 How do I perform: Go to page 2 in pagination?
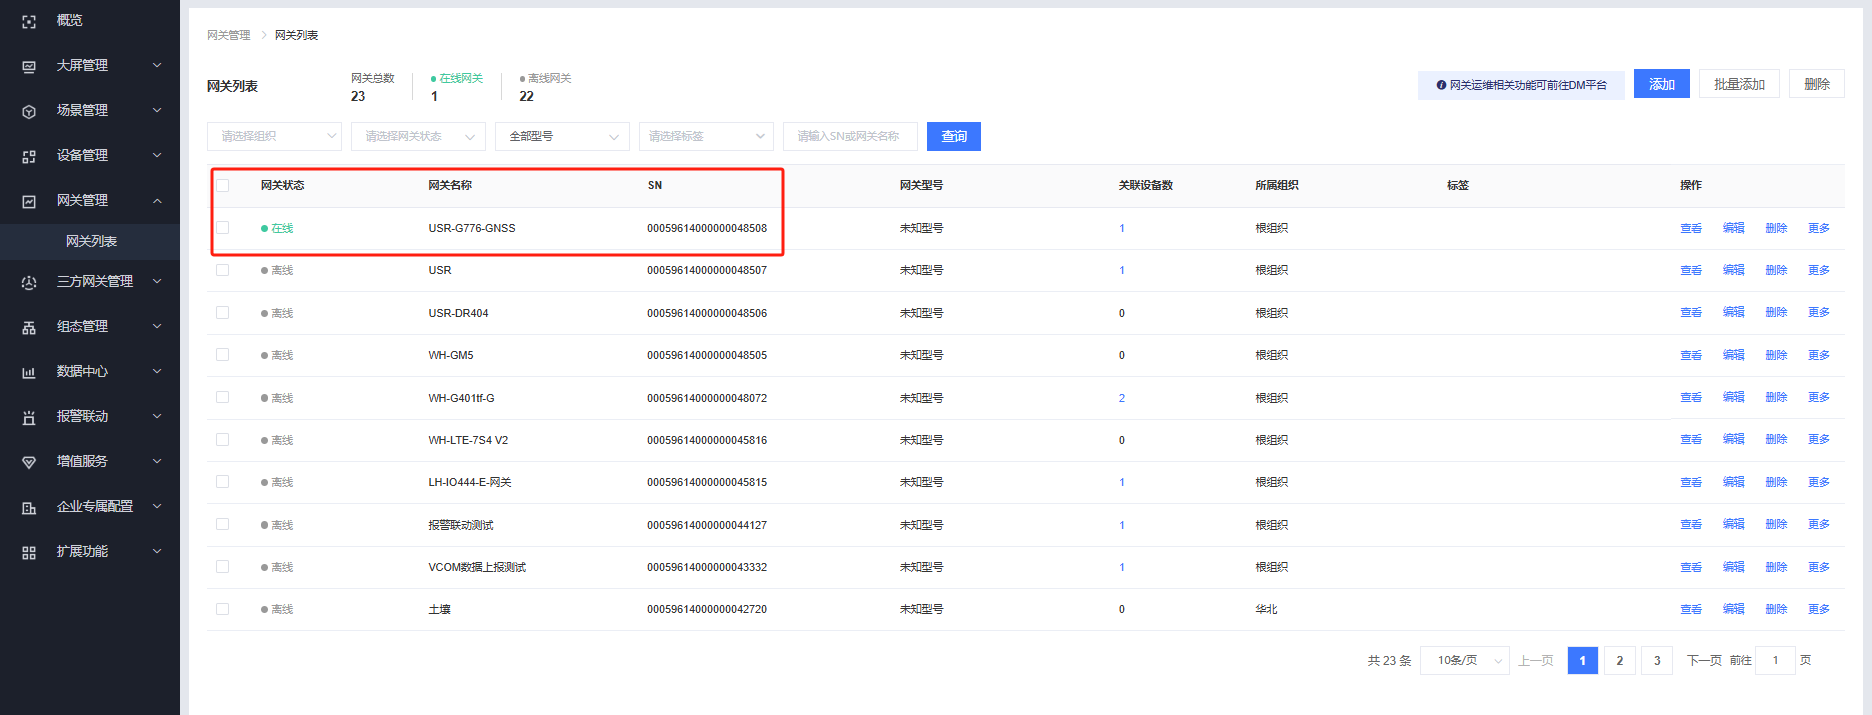pyautogui.click(x=1619, y=660)
